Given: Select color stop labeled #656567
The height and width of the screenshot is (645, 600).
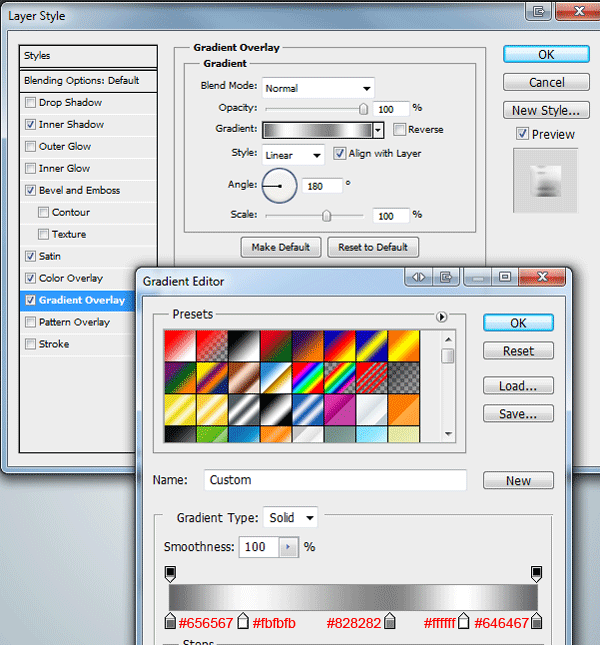Looking at the screenshot, I should pos(170,621).
